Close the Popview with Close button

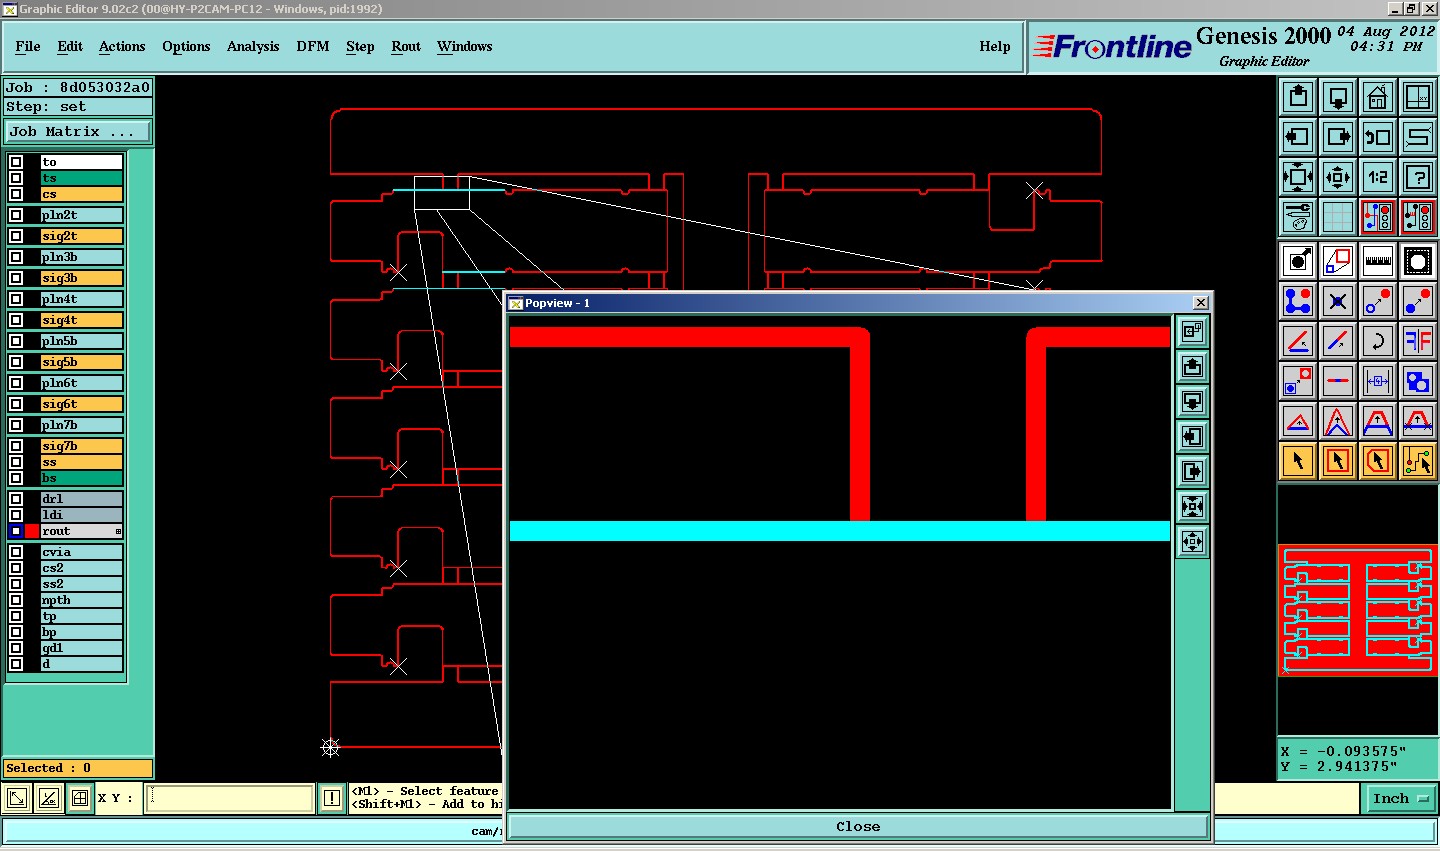point(858,826)
